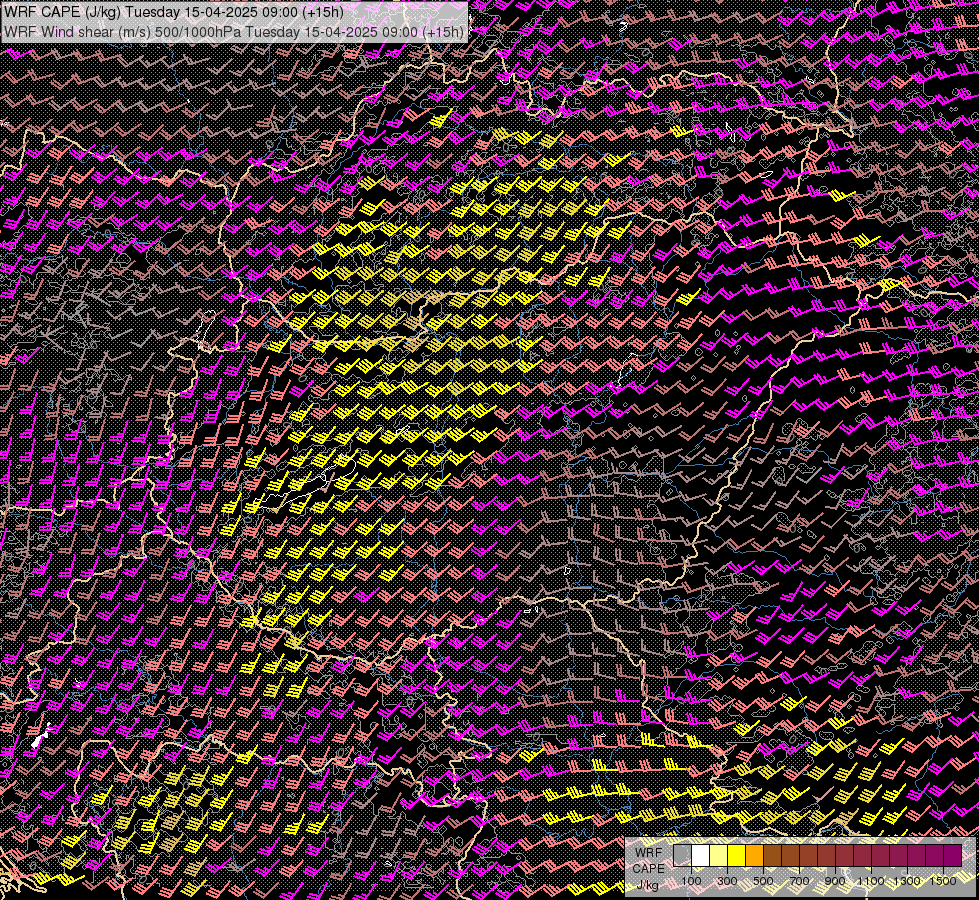
Task: Click the 100 legend tick label
Action: [x=691, y=881]
